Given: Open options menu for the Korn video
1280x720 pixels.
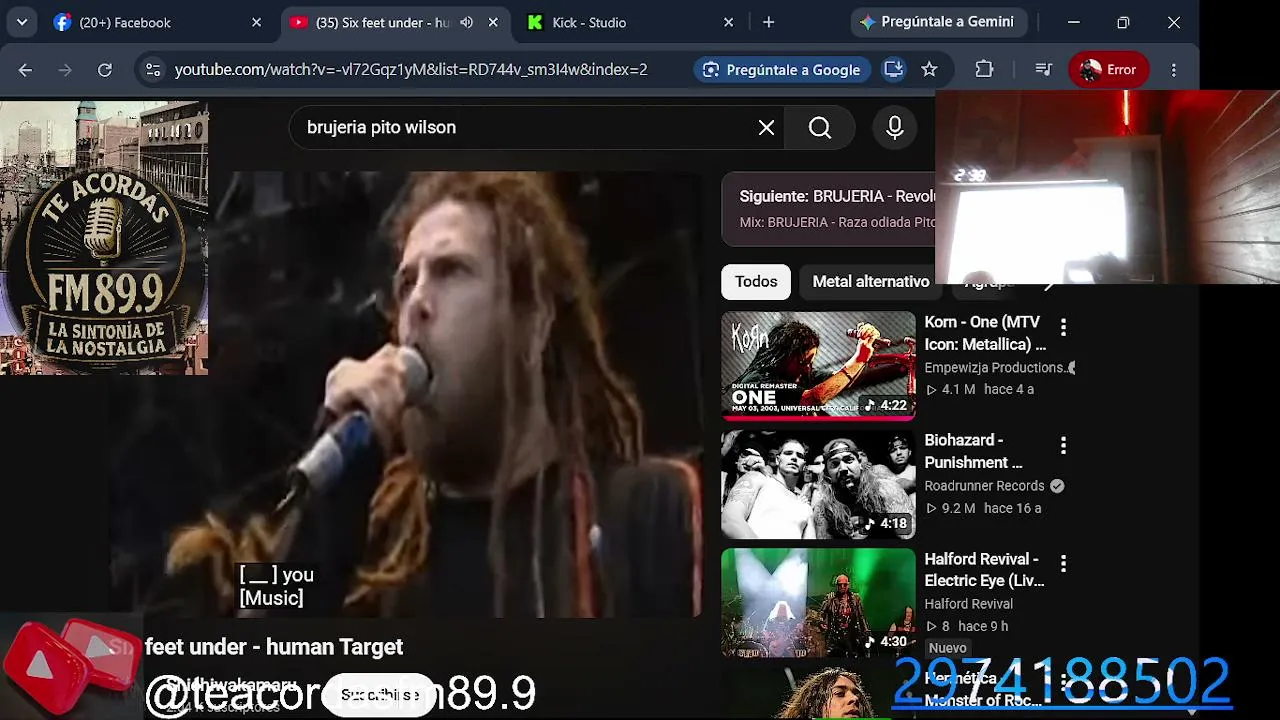Looking at the screenshot, I should 1063,327.
